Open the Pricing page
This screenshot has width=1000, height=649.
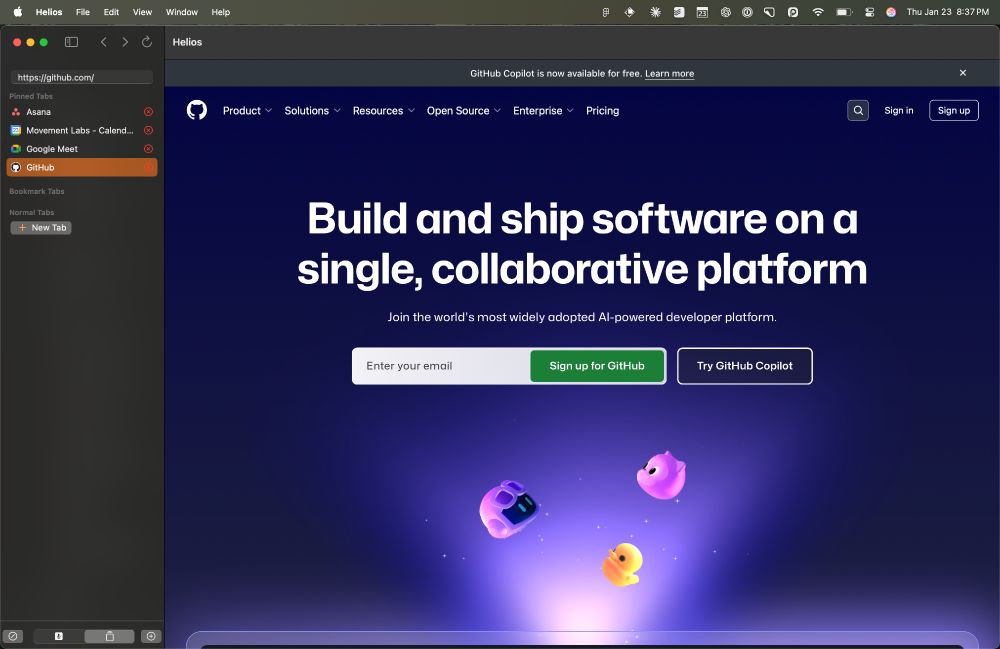point(603,110)
